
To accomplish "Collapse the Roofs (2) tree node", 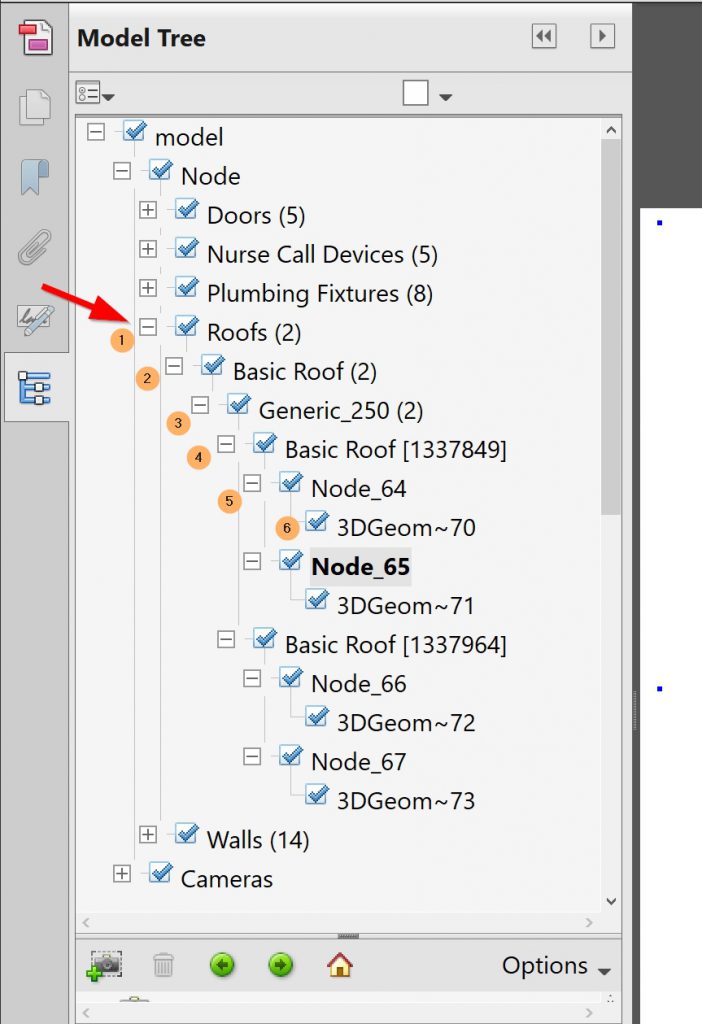I will click(x=148, y=327).
